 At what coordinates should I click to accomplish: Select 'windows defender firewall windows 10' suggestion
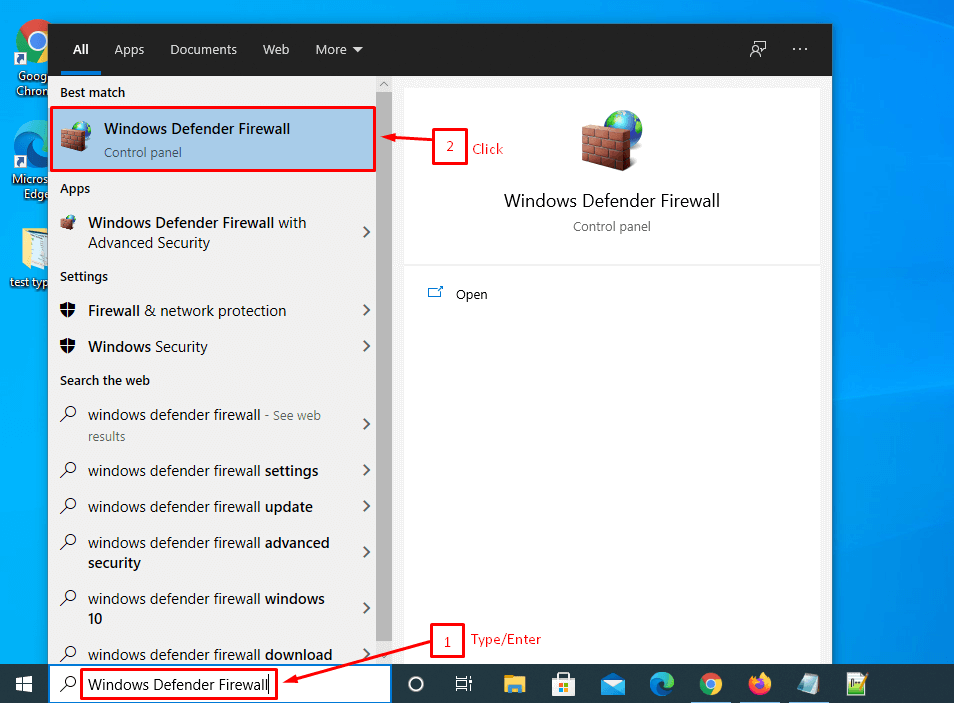coord(207,609)
